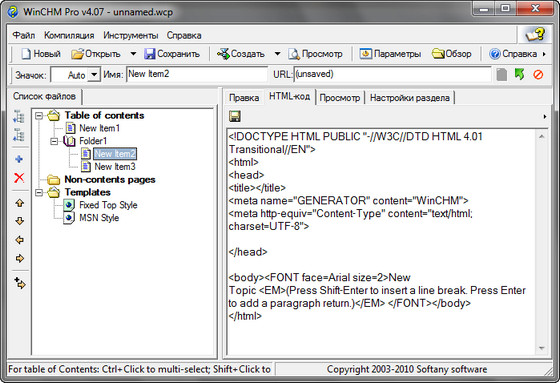The width and height of the screenshot is (560, 383).
Task: Open the Компиляция menu
Action: tap(69, 35)
